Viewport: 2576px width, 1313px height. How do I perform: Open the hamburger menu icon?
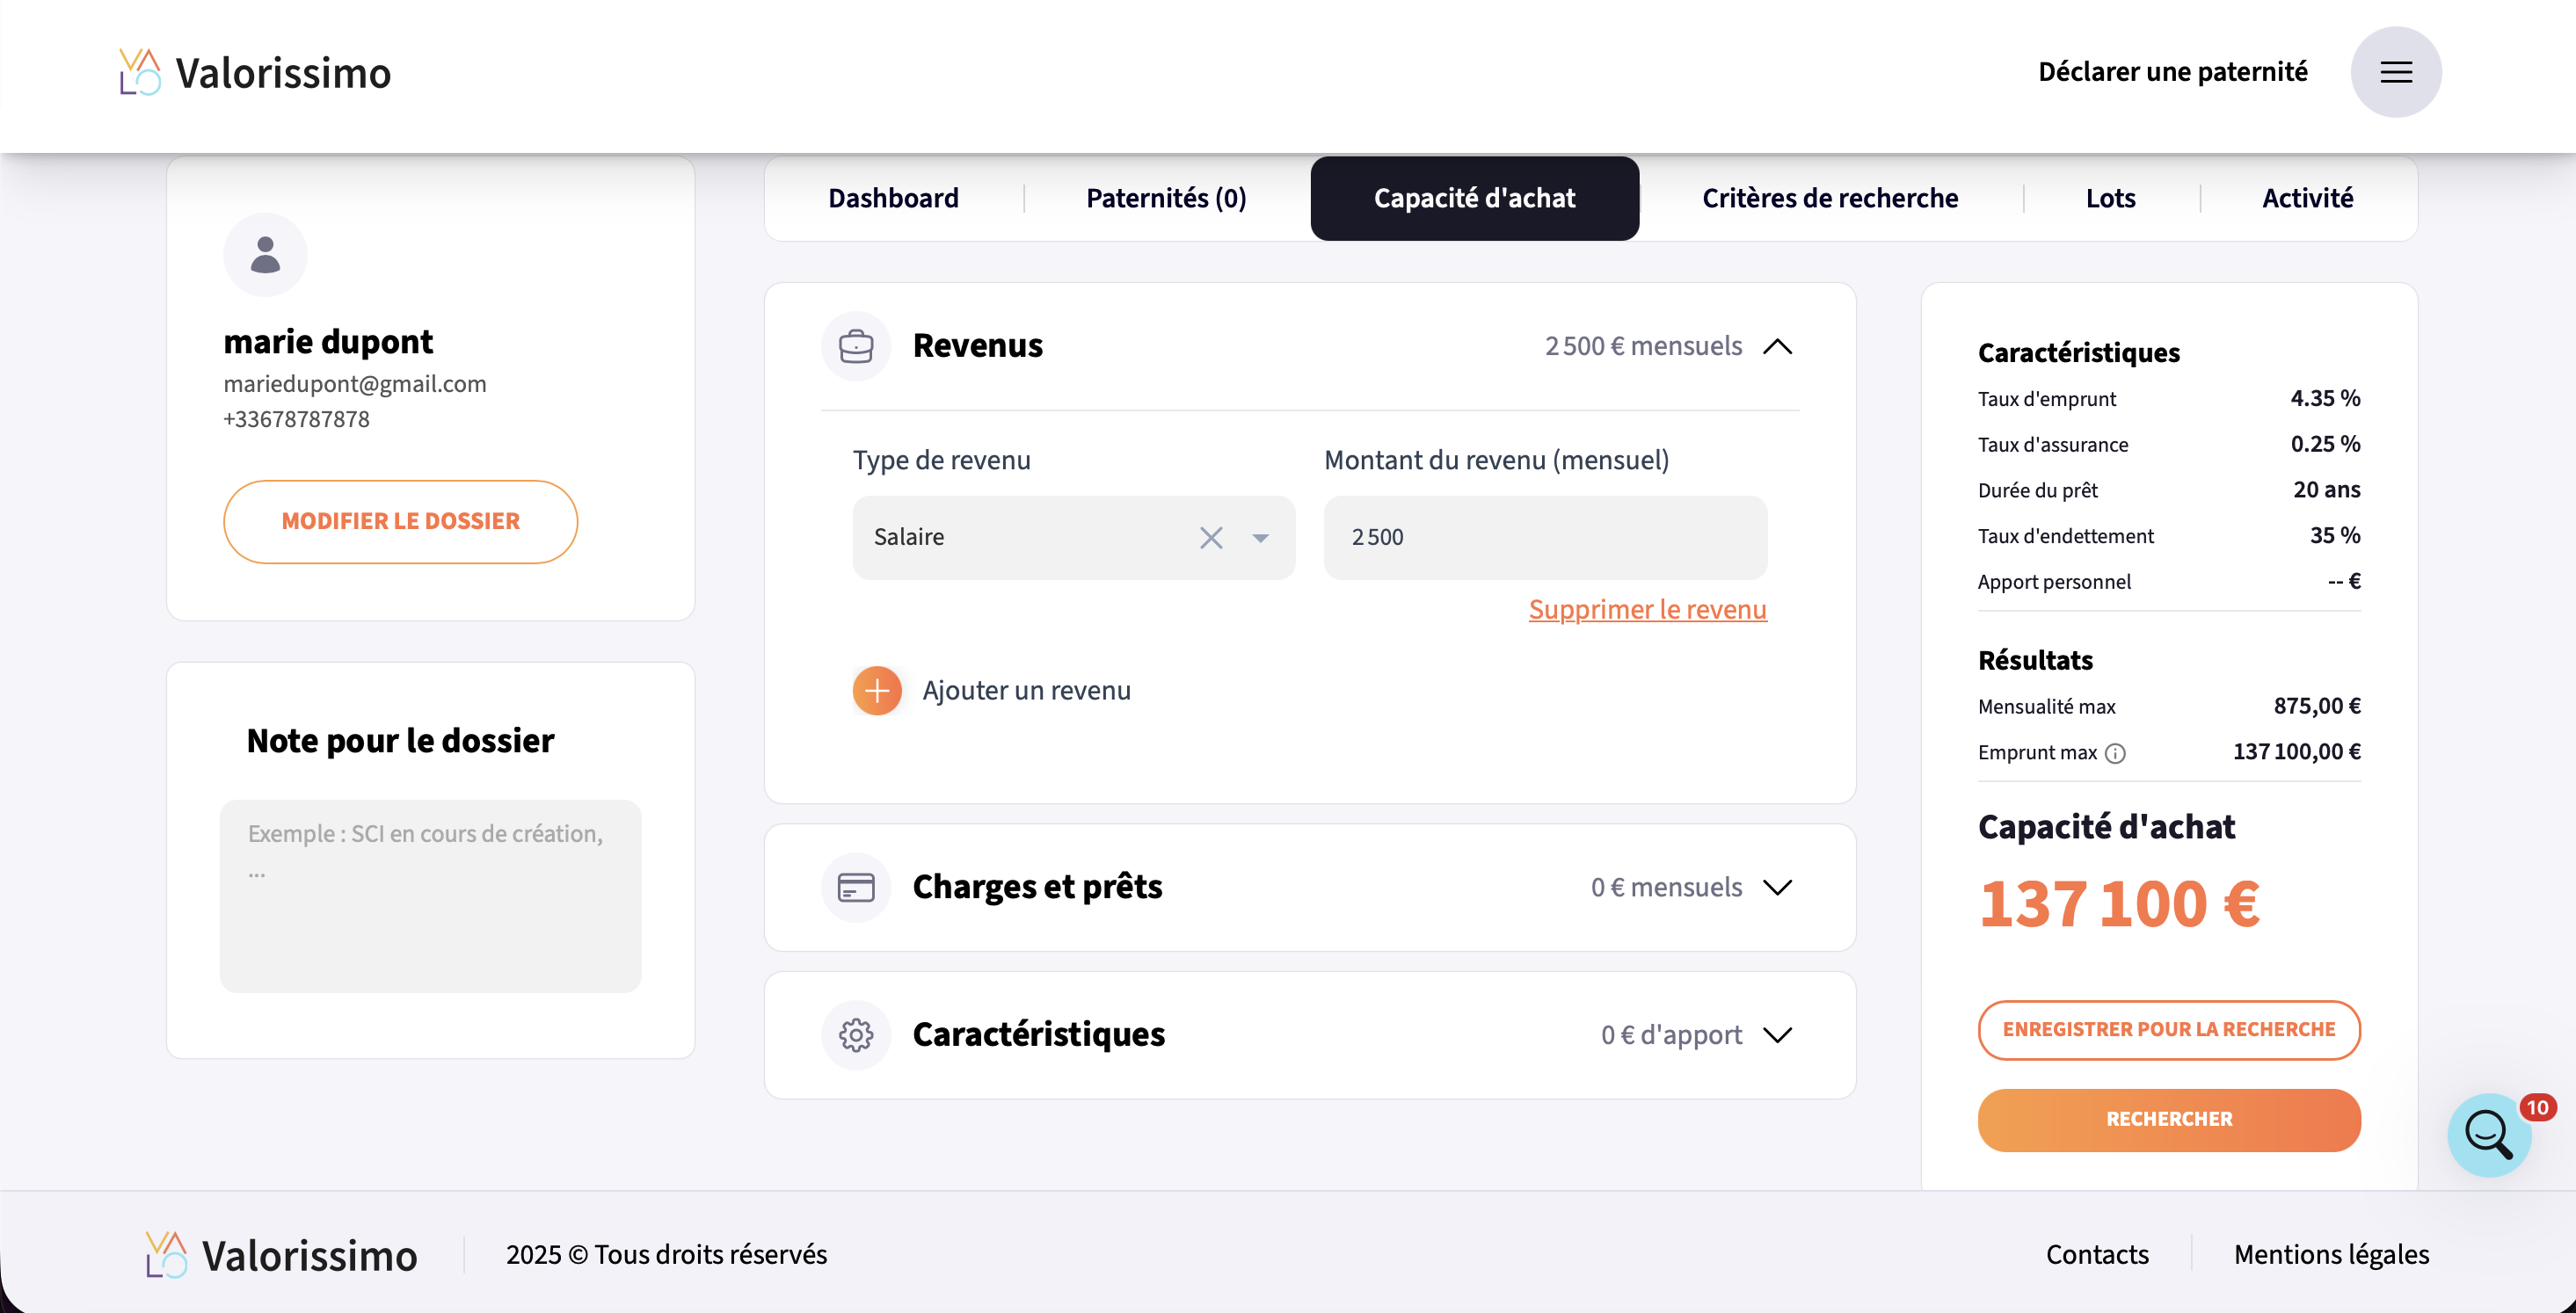(2395, 72)
